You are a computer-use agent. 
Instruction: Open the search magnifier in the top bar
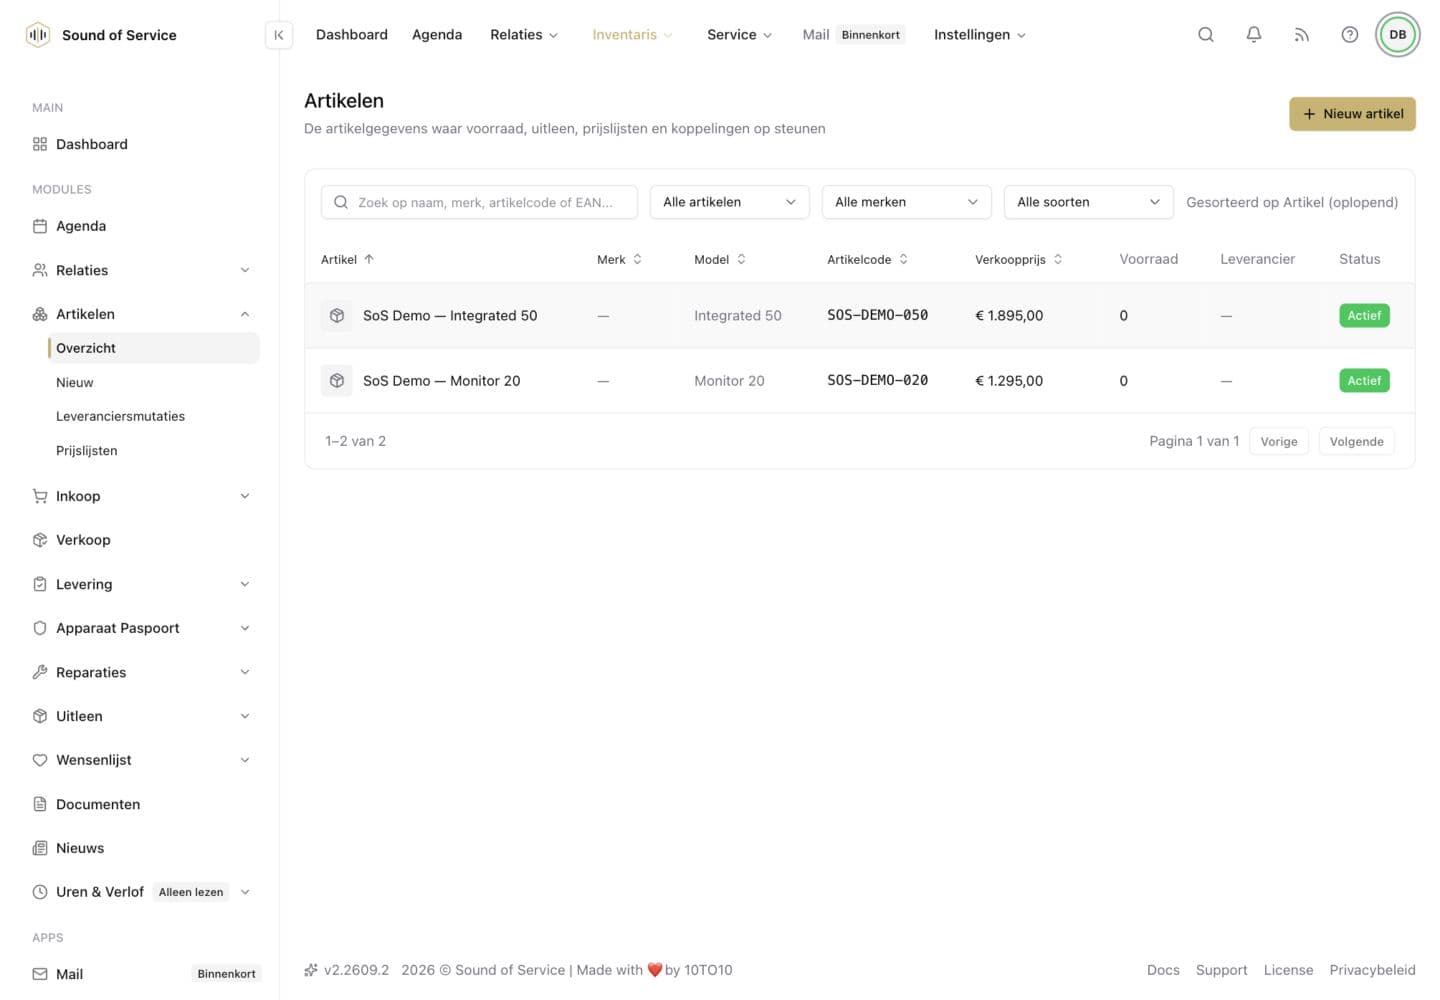click(x=1206, y=35)
